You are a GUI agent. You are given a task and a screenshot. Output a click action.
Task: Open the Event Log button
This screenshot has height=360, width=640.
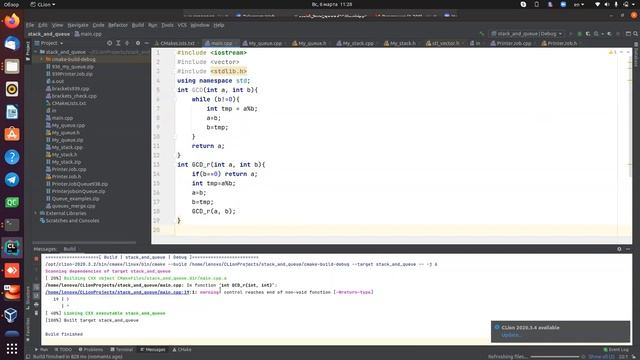[x=616, y=349]
